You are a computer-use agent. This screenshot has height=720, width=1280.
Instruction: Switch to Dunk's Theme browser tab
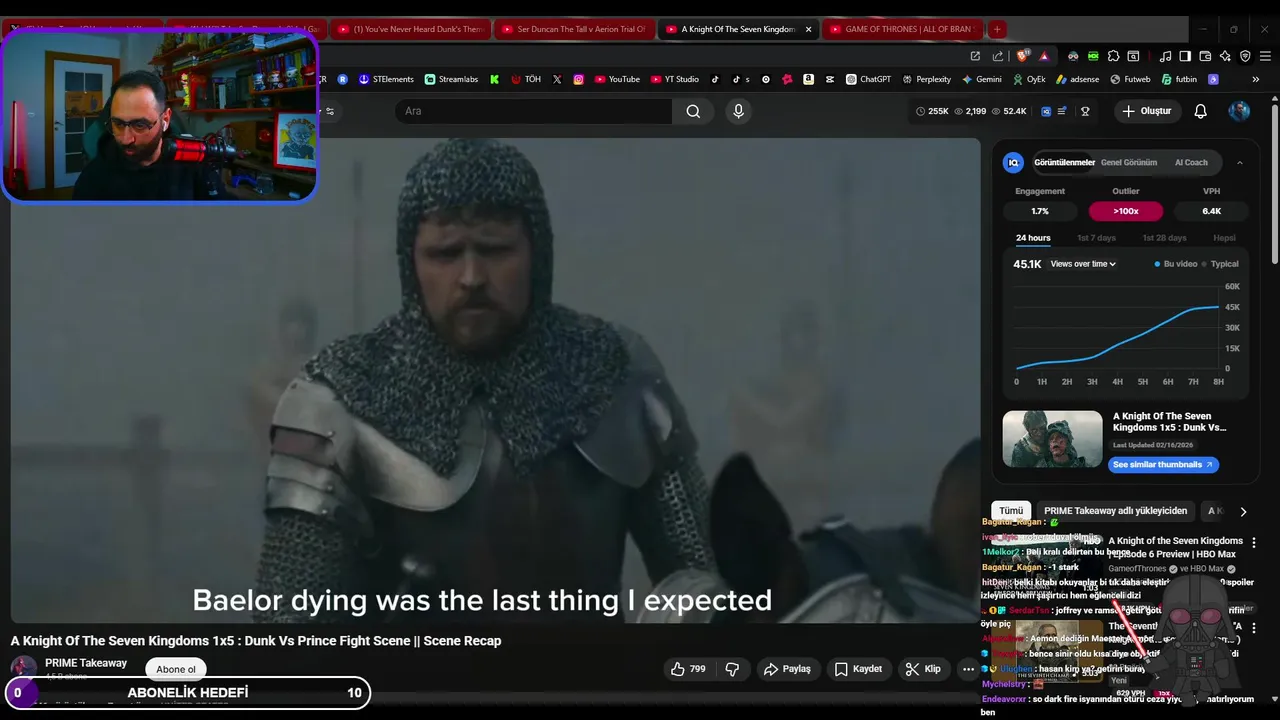(410, 29)
